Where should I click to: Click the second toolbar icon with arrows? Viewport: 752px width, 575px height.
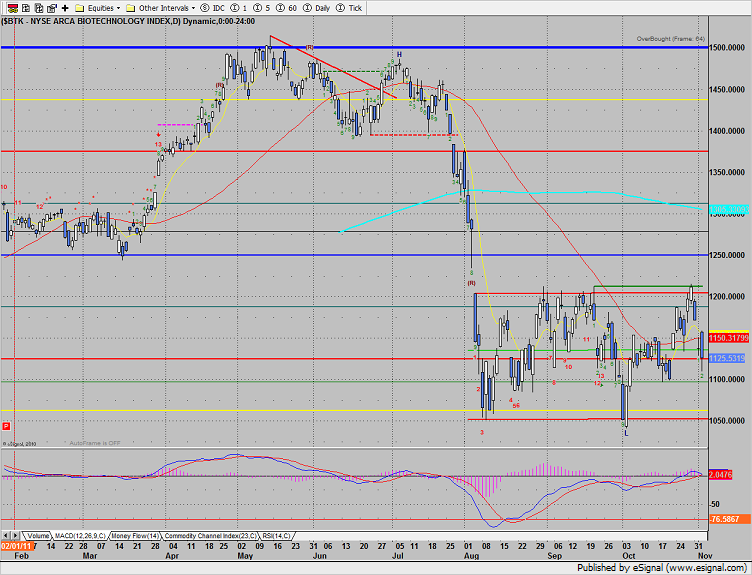pyautogui.click(x=26, y=8)
